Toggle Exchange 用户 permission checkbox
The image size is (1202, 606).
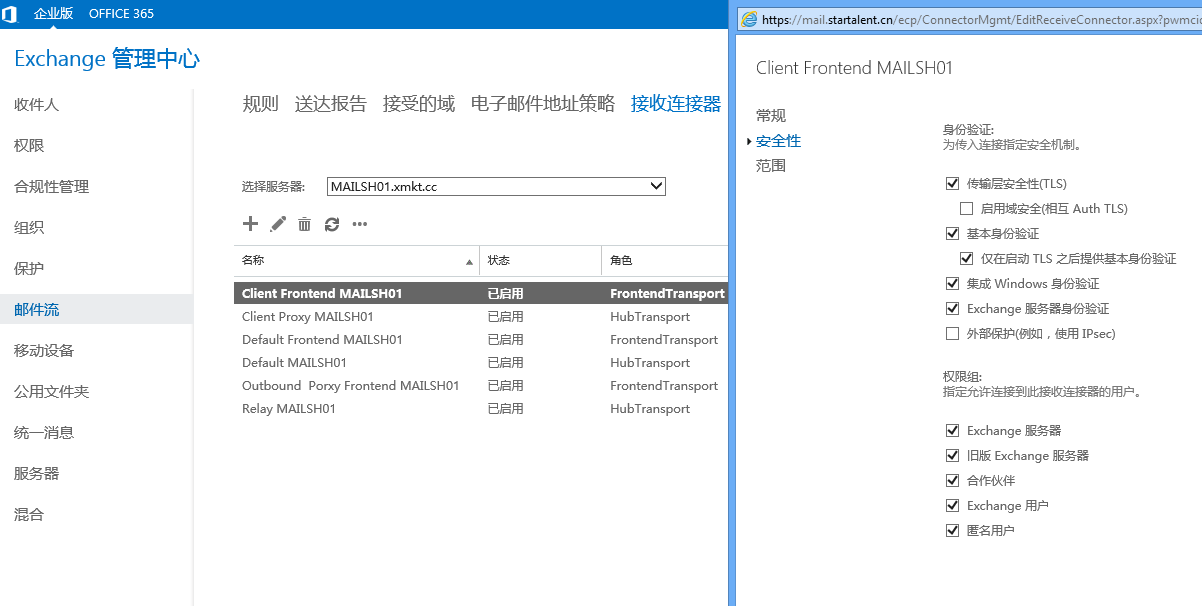(952, 506)
